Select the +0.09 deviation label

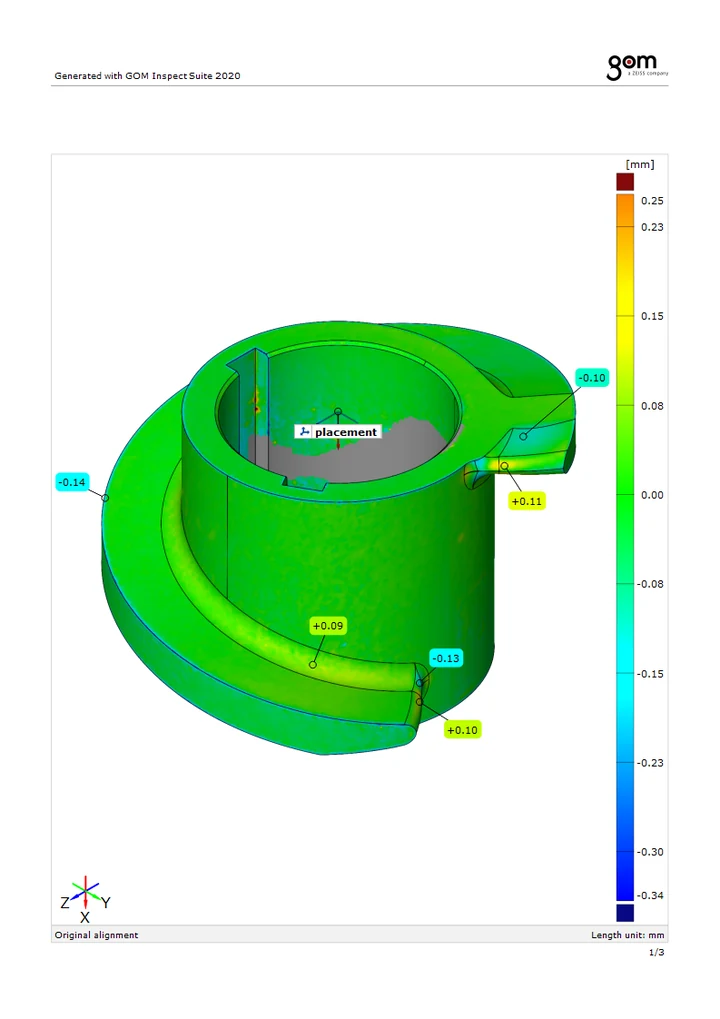pos(328,626)
